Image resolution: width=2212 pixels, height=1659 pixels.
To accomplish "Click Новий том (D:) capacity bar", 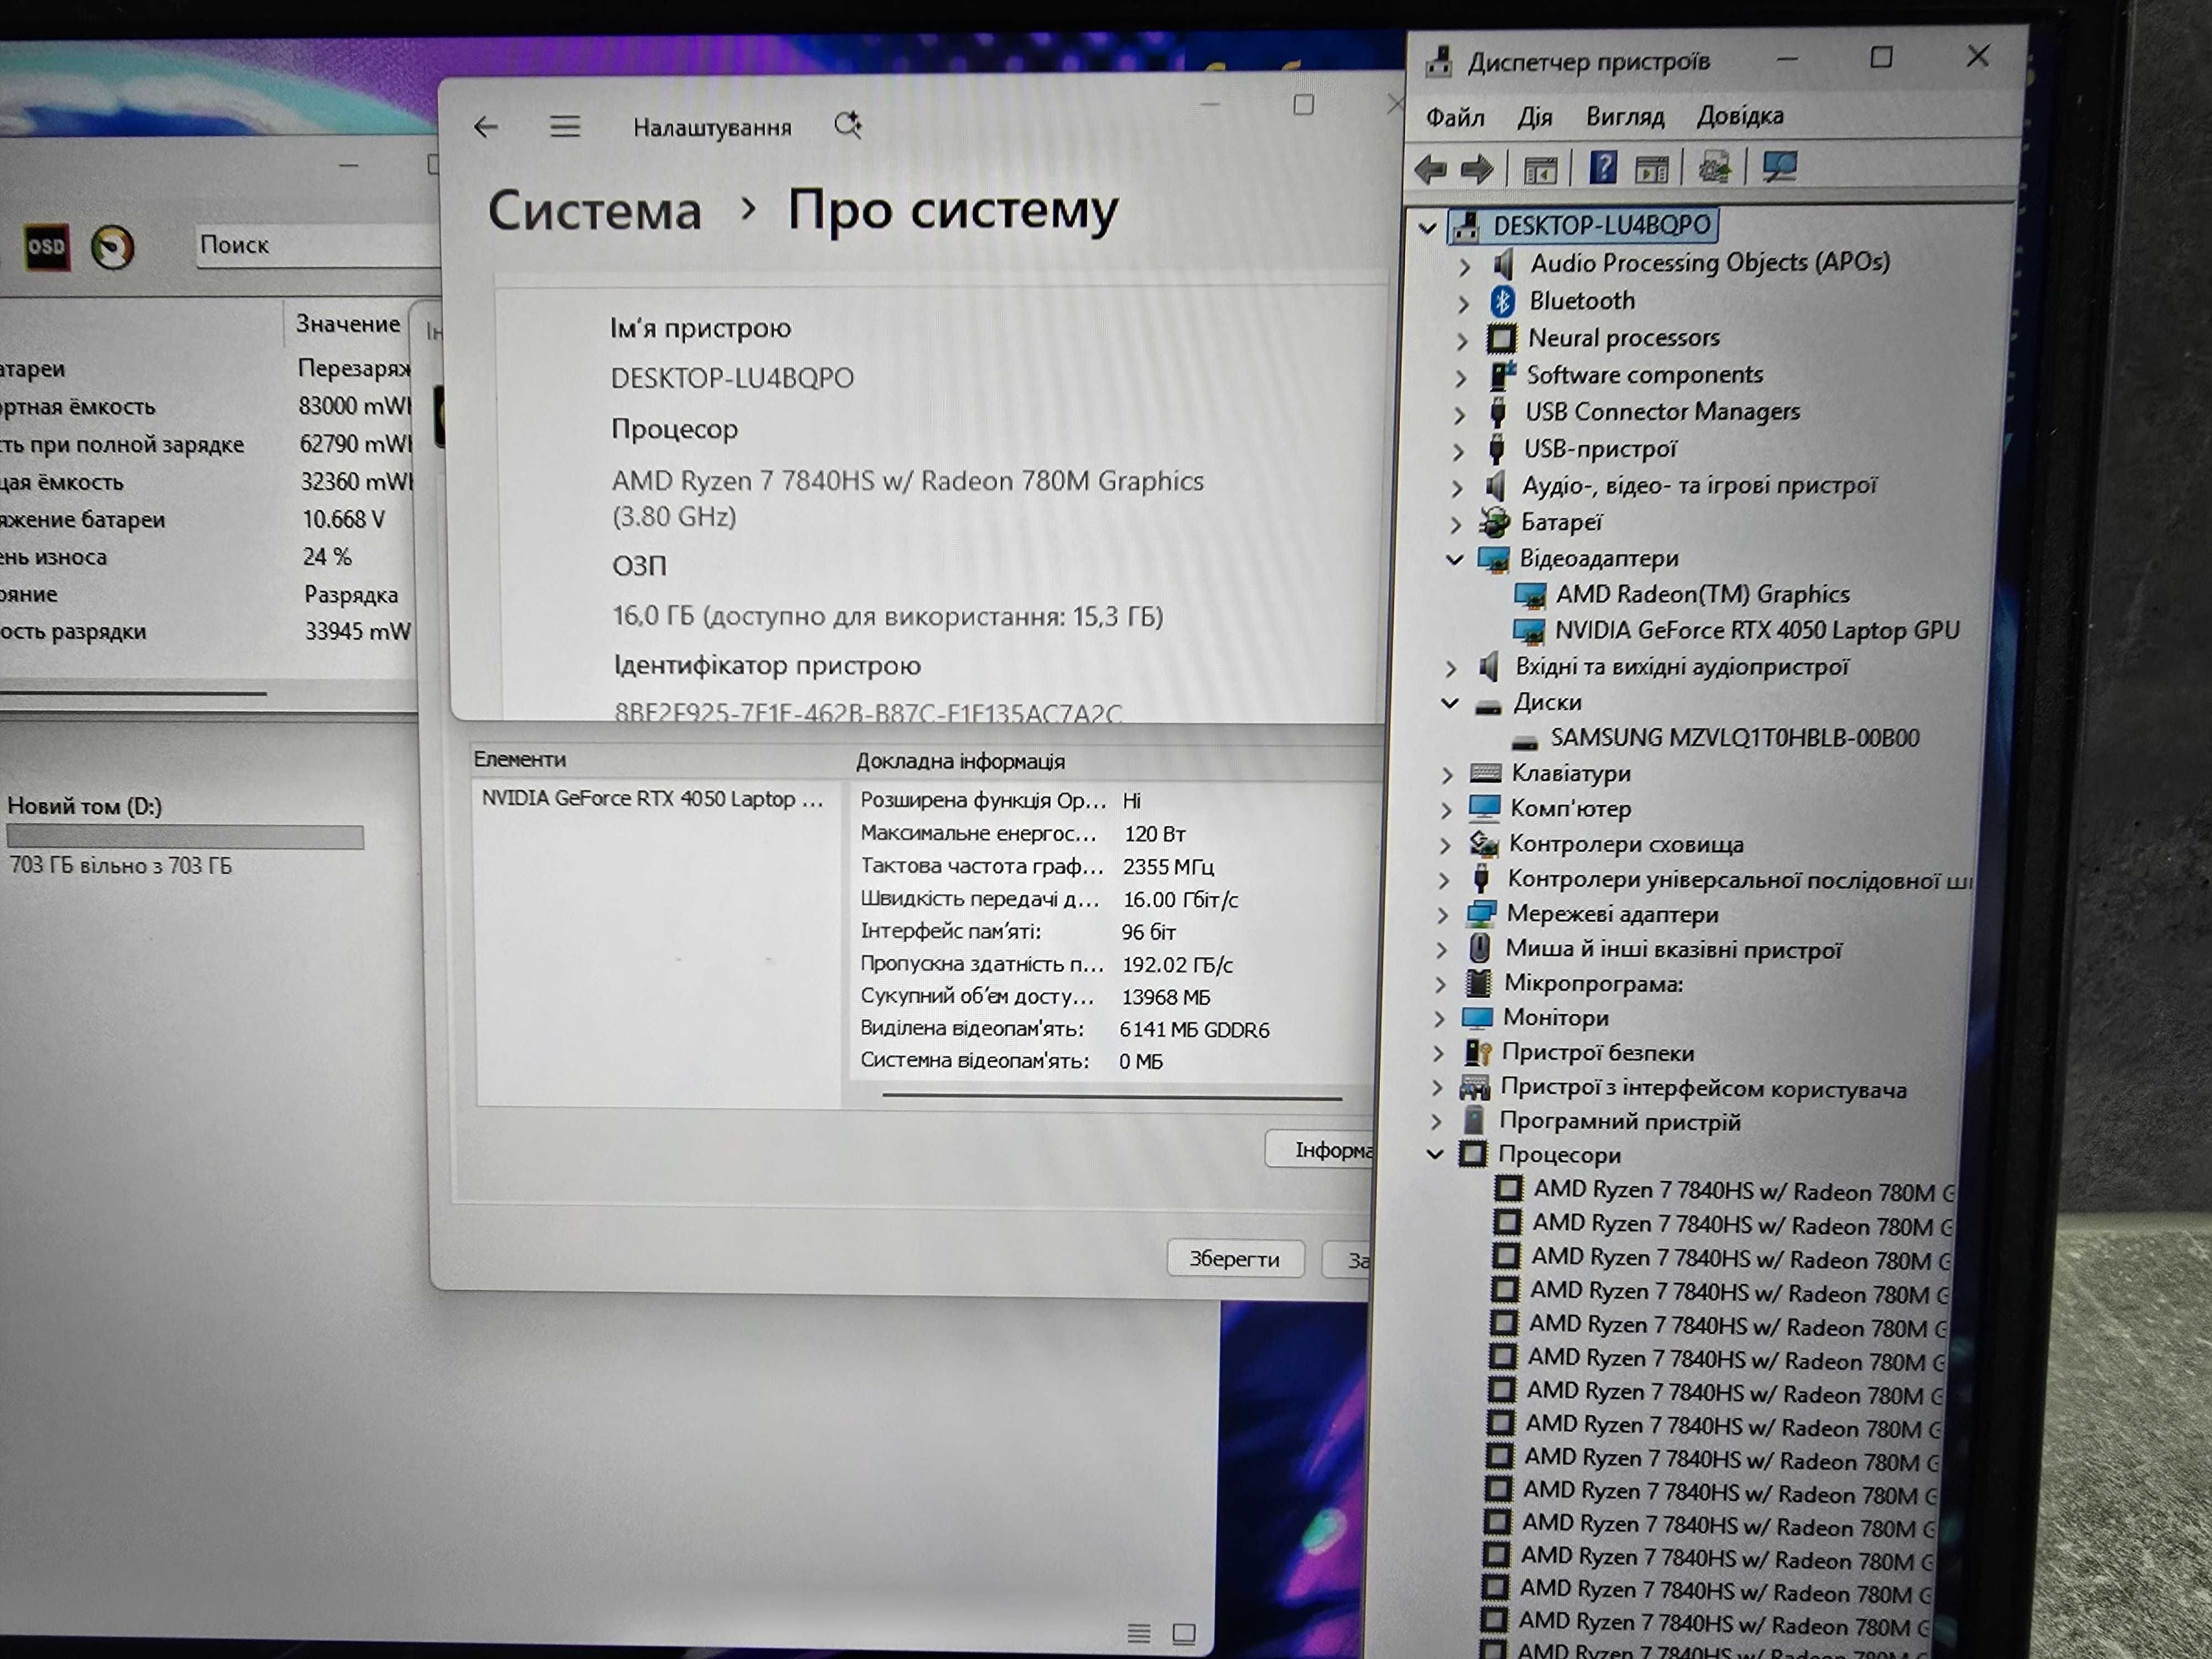I will pos(185,837).
